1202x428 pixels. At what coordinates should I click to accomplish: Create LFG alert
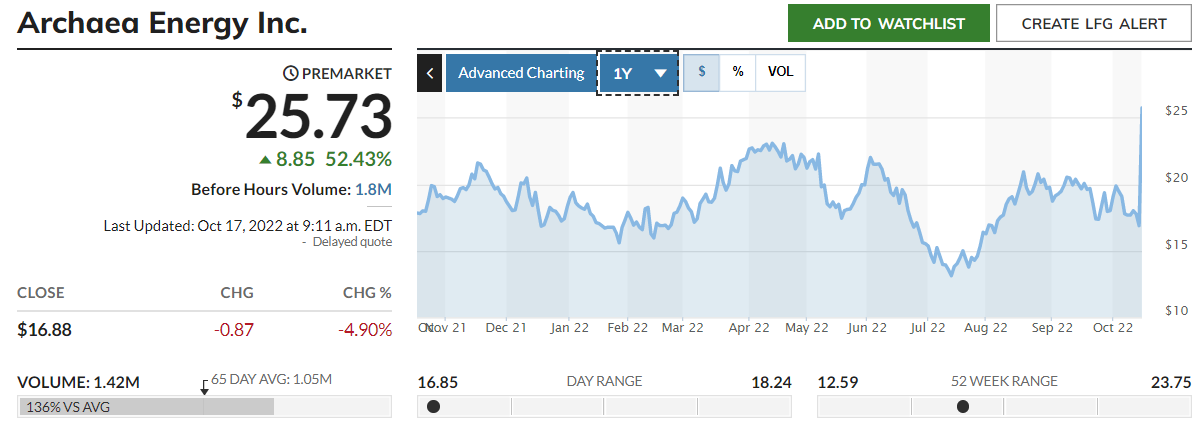[1094, 23]
